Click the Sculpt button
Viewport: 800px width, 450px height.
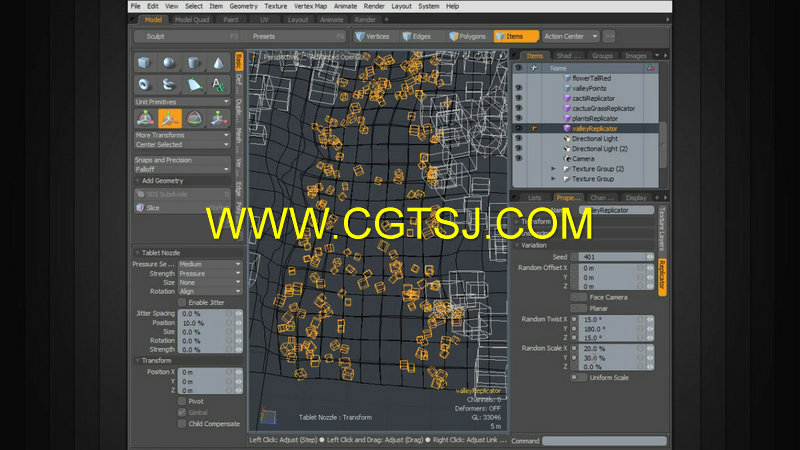click(187, 36)
